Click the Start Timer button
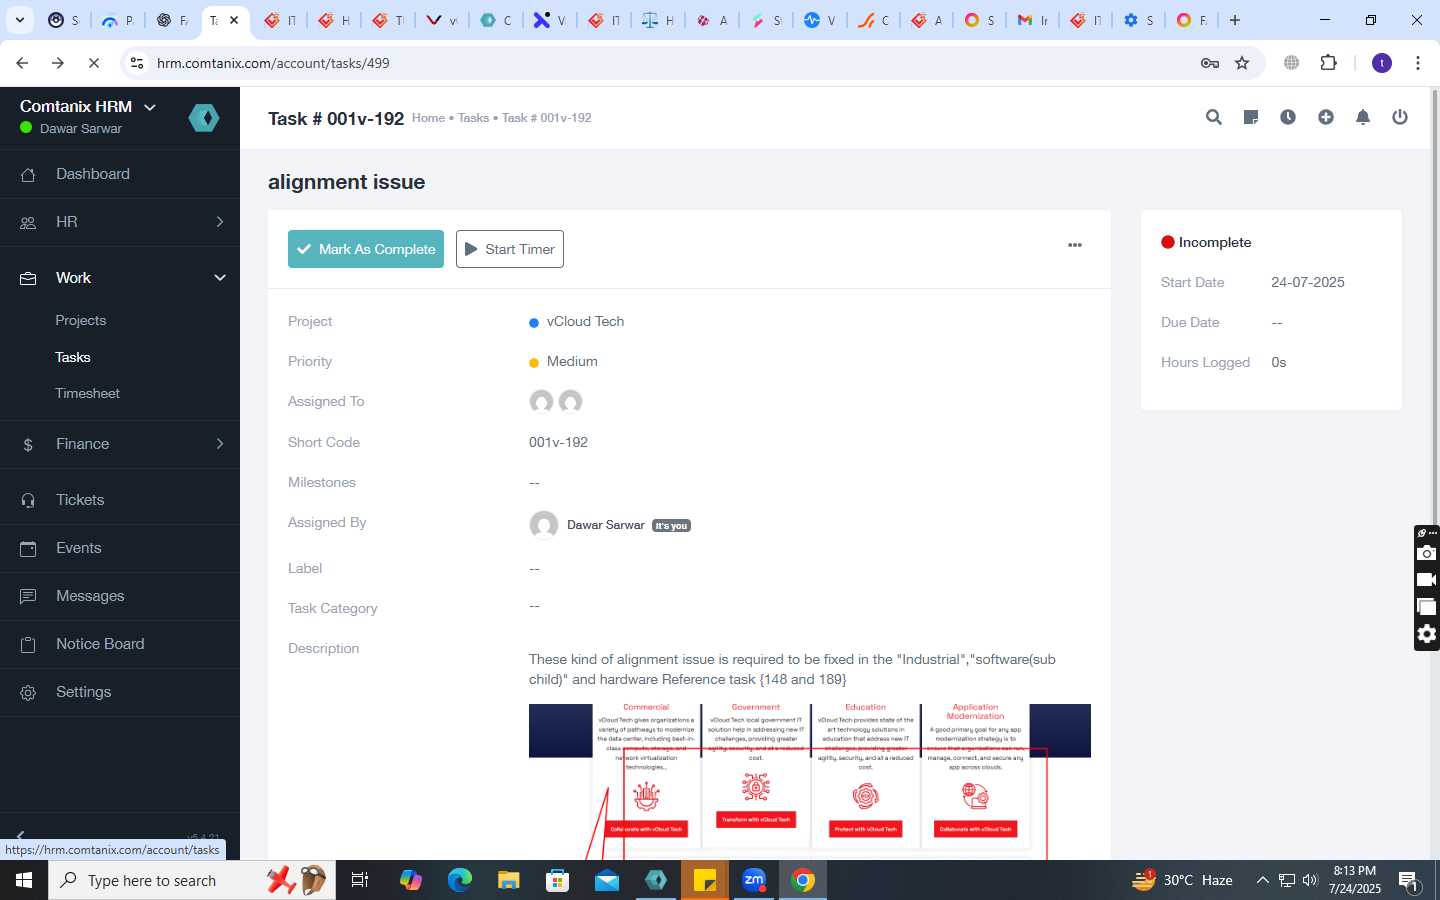The width and height of the screenshot is (1440, 900). tap(510, 249)
